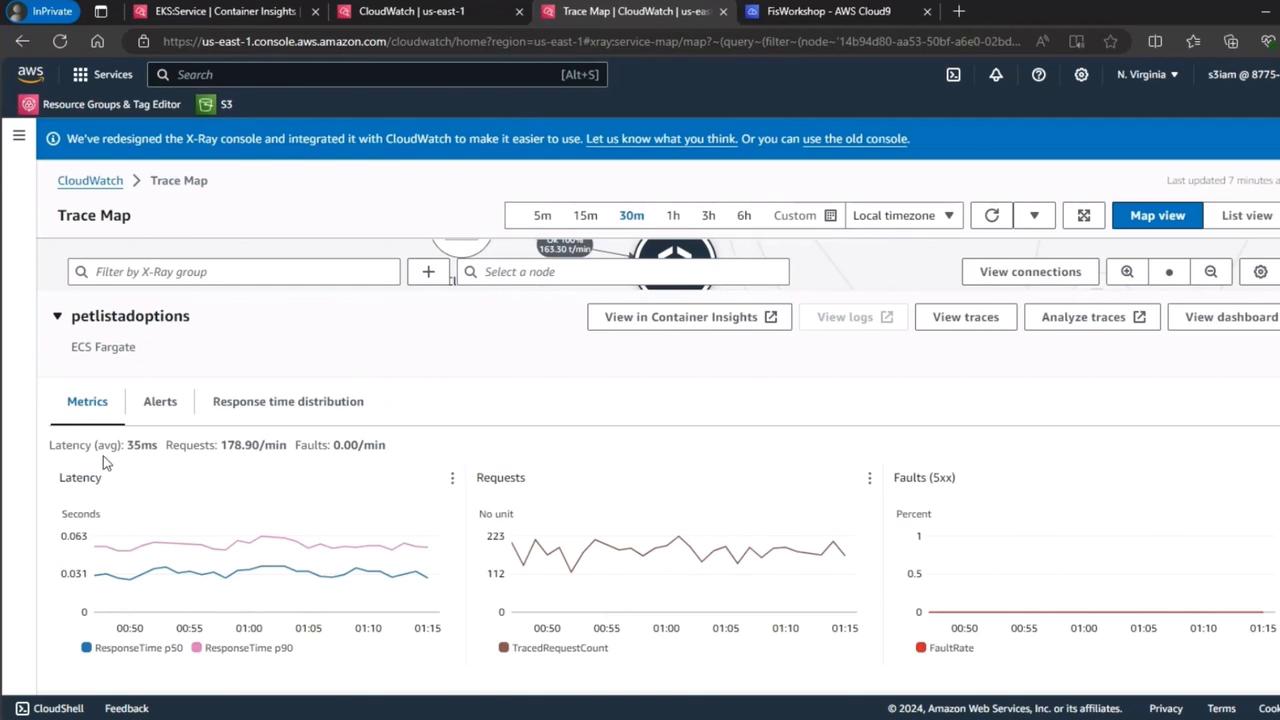Enter full screen mode for the trace map

click(1083, 216)
